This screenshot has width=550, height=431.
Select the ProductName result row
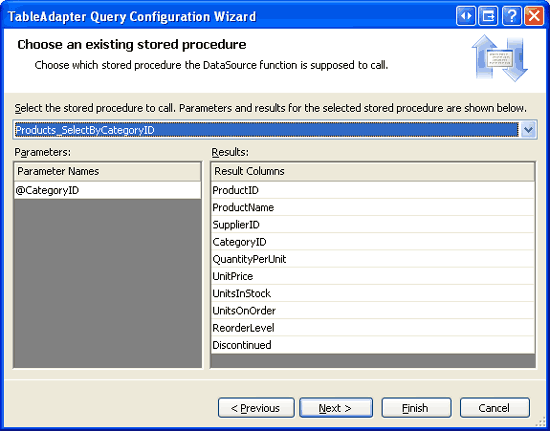[x=373, y=207]
